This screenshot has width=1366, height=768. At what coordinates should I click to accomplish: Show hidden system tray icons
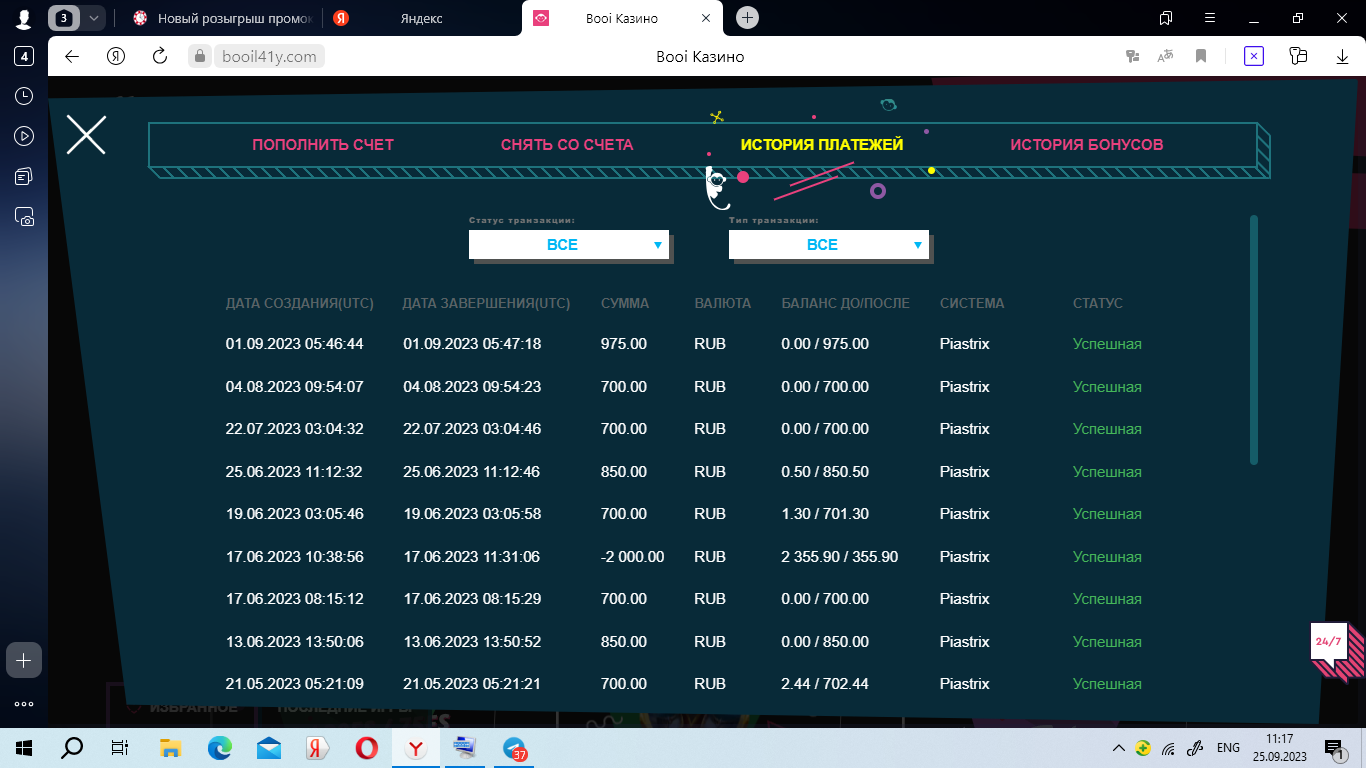(1119, 747)
